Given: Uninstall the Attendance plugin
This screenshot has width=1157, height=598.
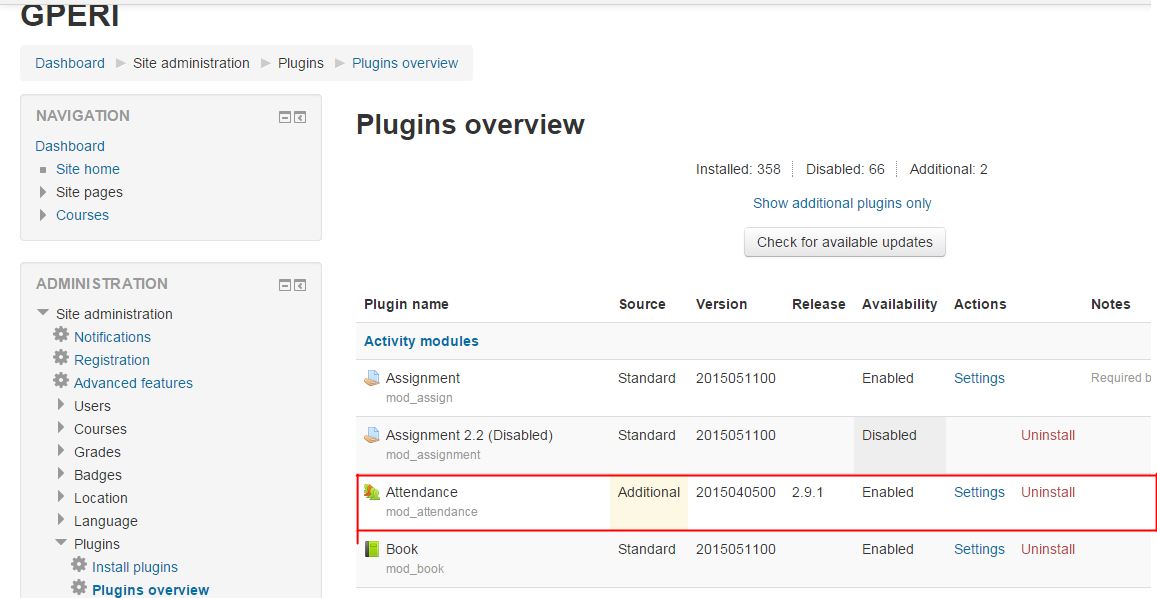Looking at the screenshot, I should [x=1048, y=492].
